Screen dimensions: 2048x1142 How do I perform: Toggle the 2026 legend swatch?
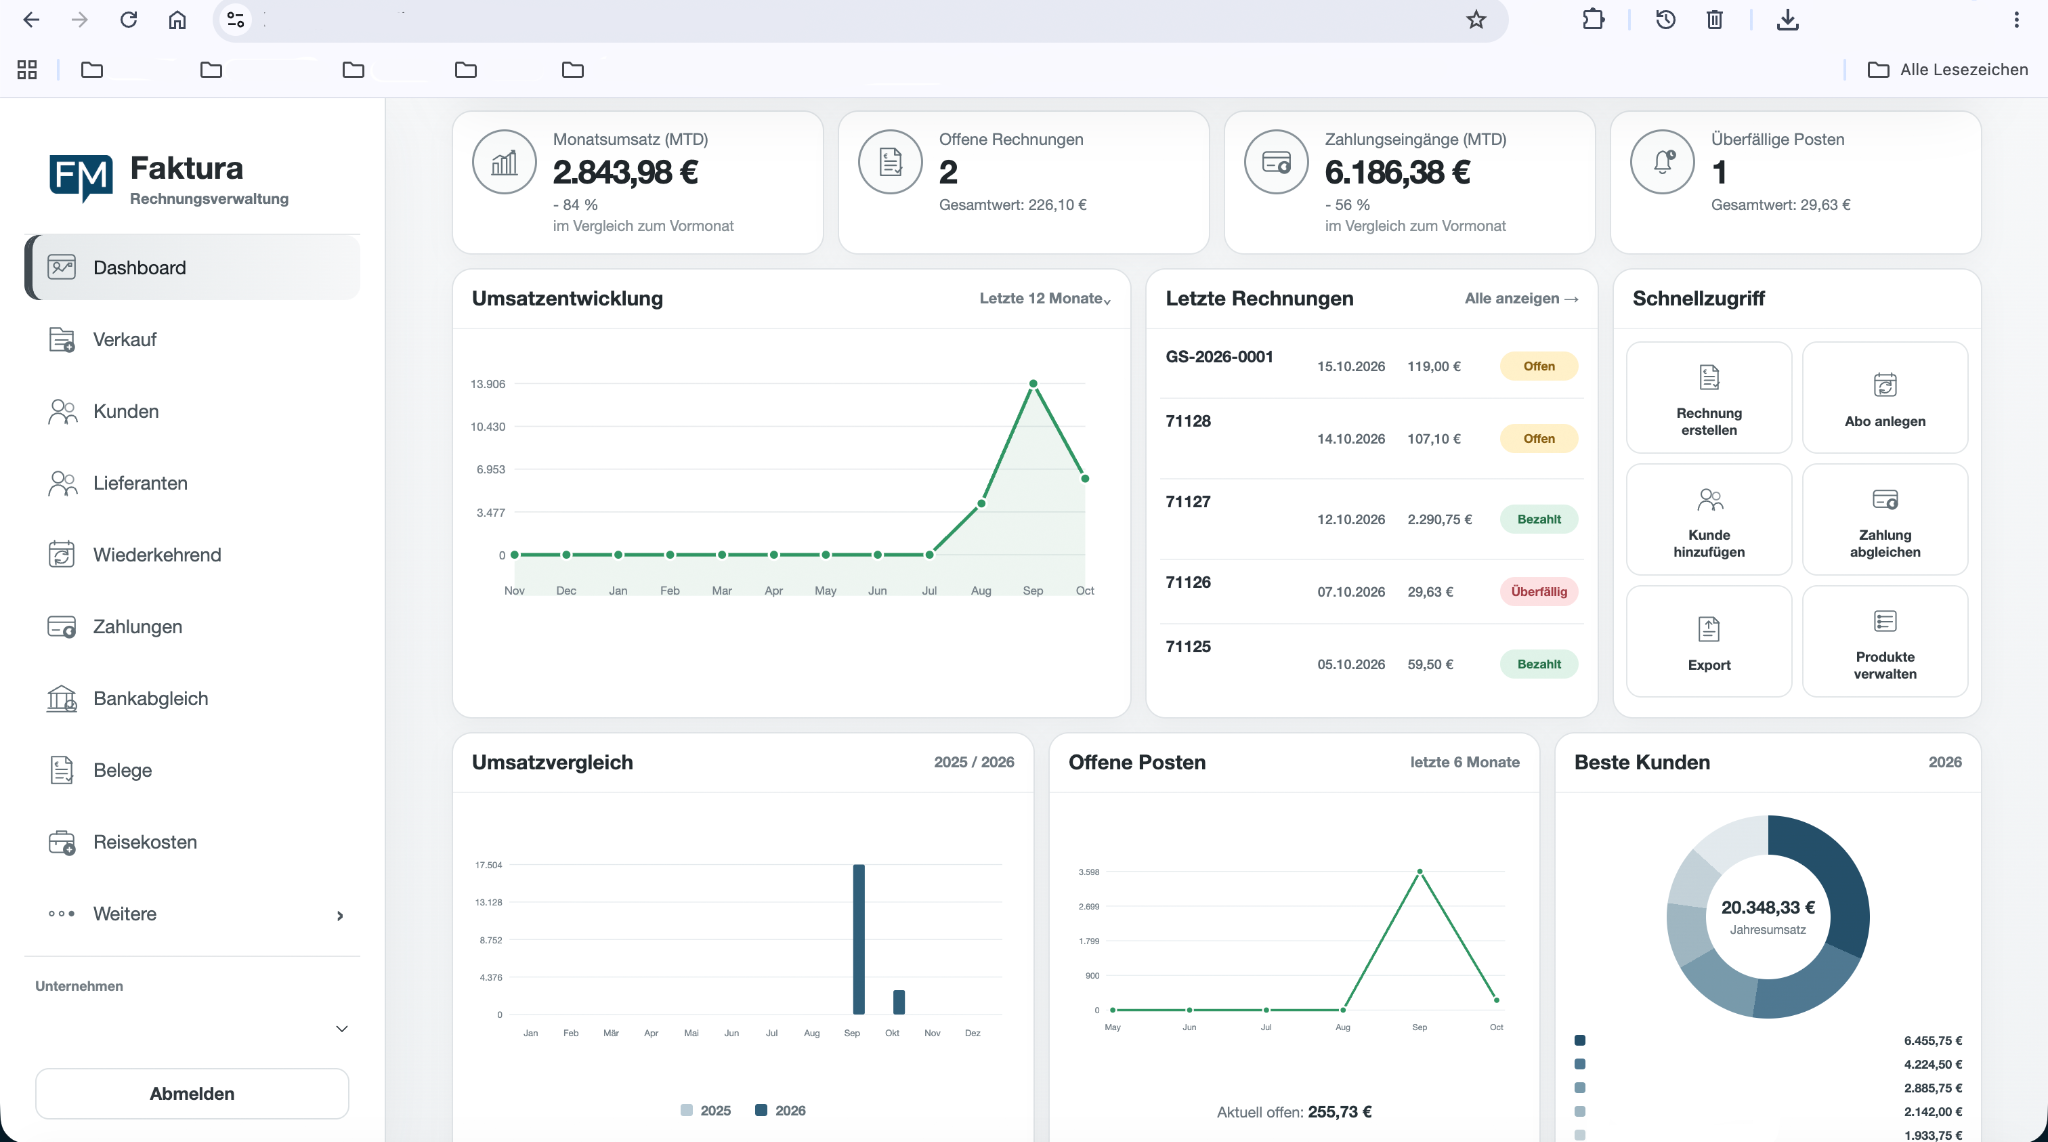tap(761, 1110)
